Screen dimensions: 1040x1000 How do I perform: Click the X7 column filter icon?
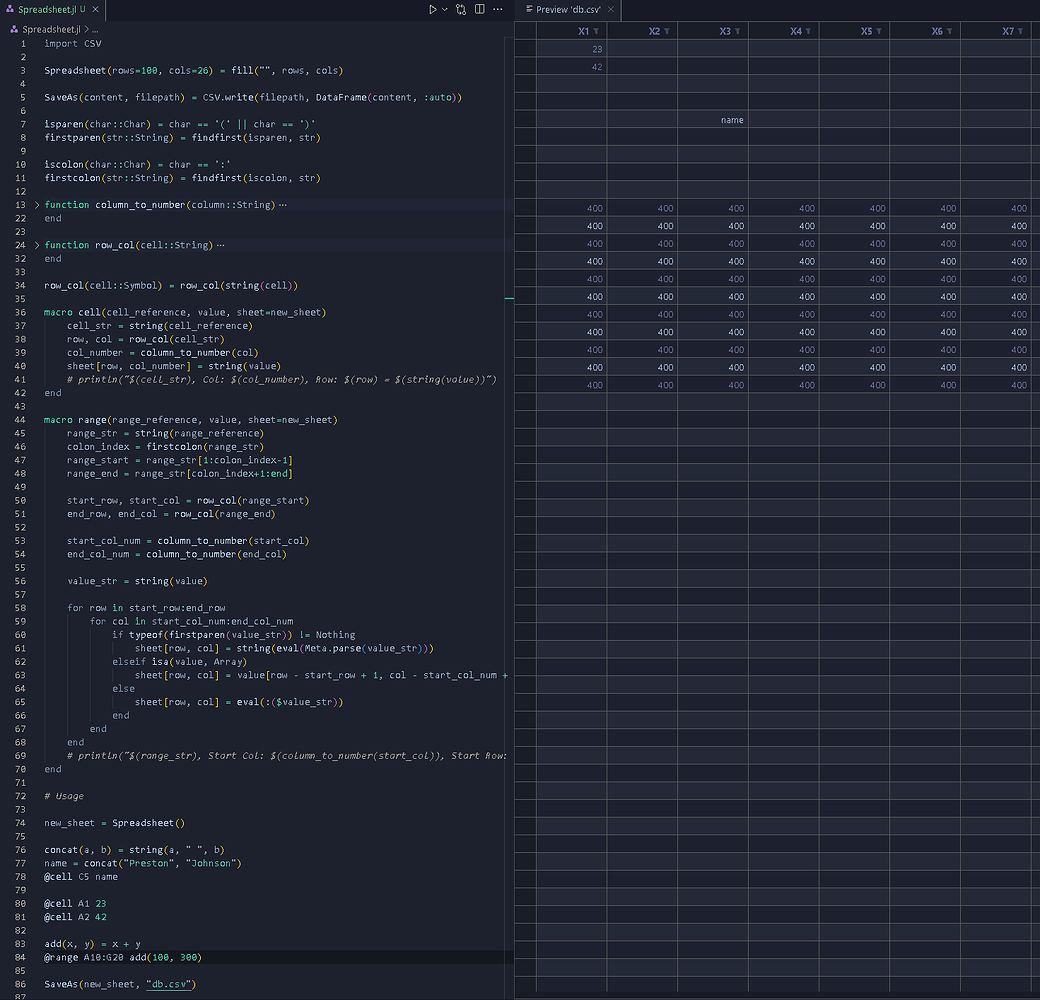pos(1021,32)
